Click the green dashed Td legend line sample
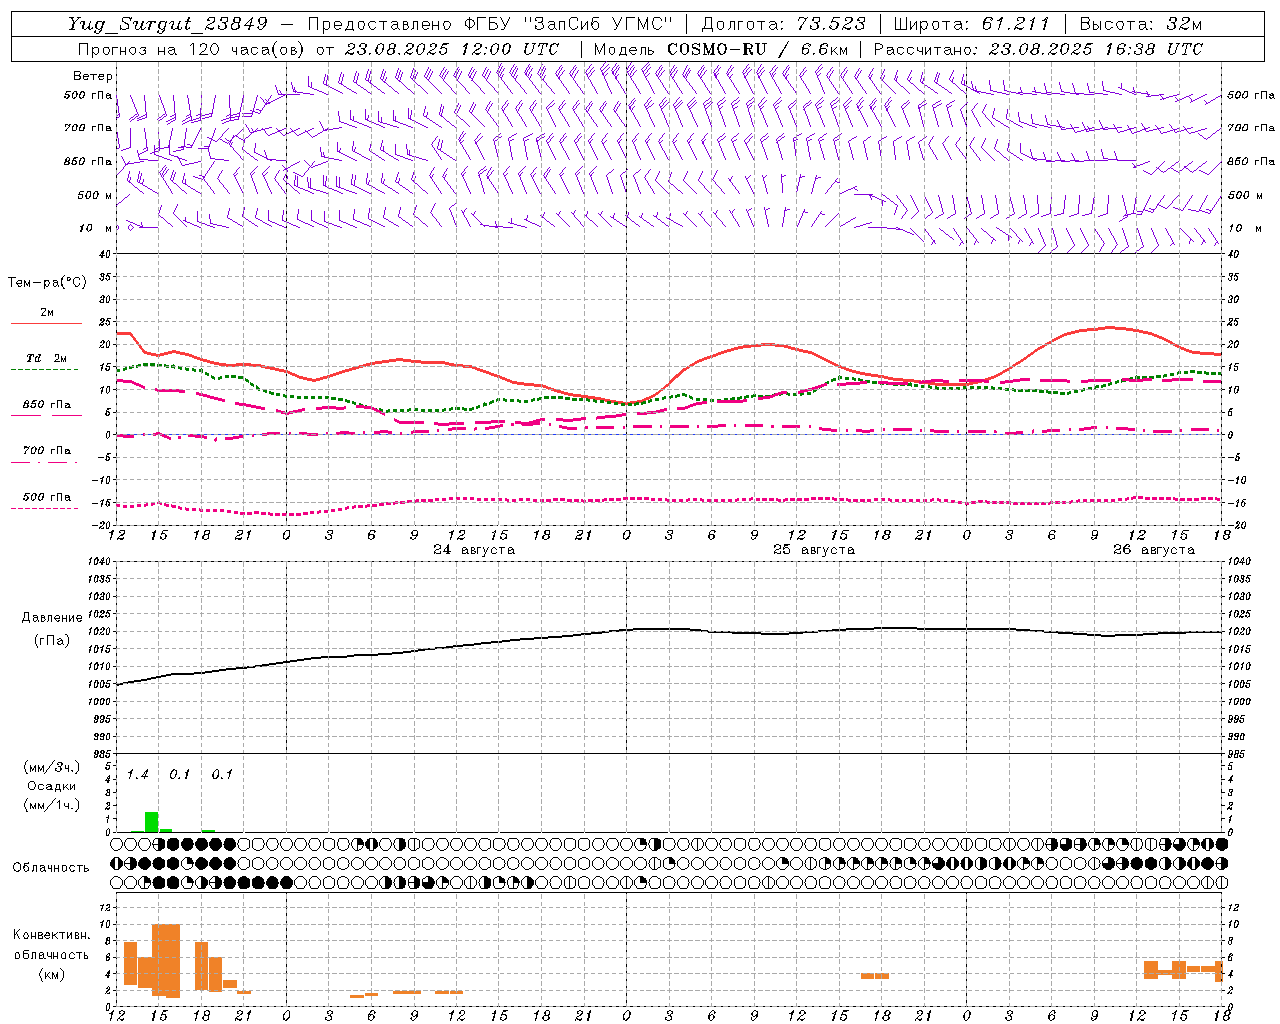The width and height of the screenshot is (1280, 1024). [44, 370]
